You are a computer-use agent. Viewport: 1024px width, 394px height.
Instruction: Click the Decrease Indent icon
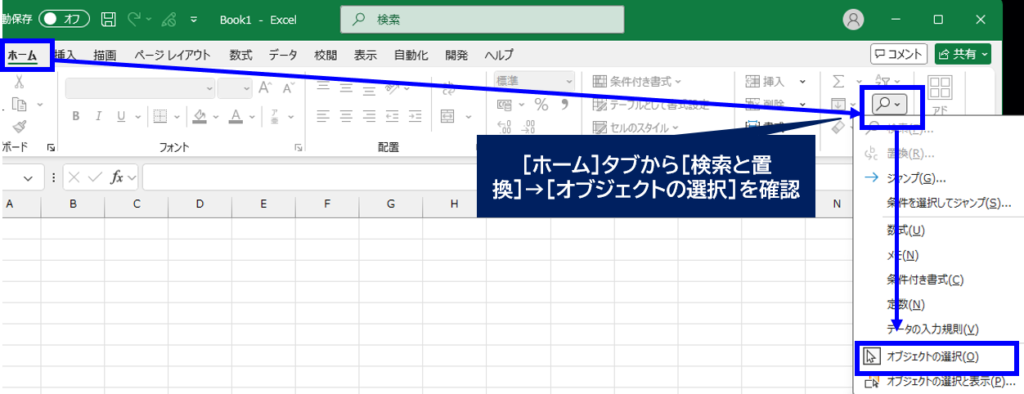coord(392,116)
